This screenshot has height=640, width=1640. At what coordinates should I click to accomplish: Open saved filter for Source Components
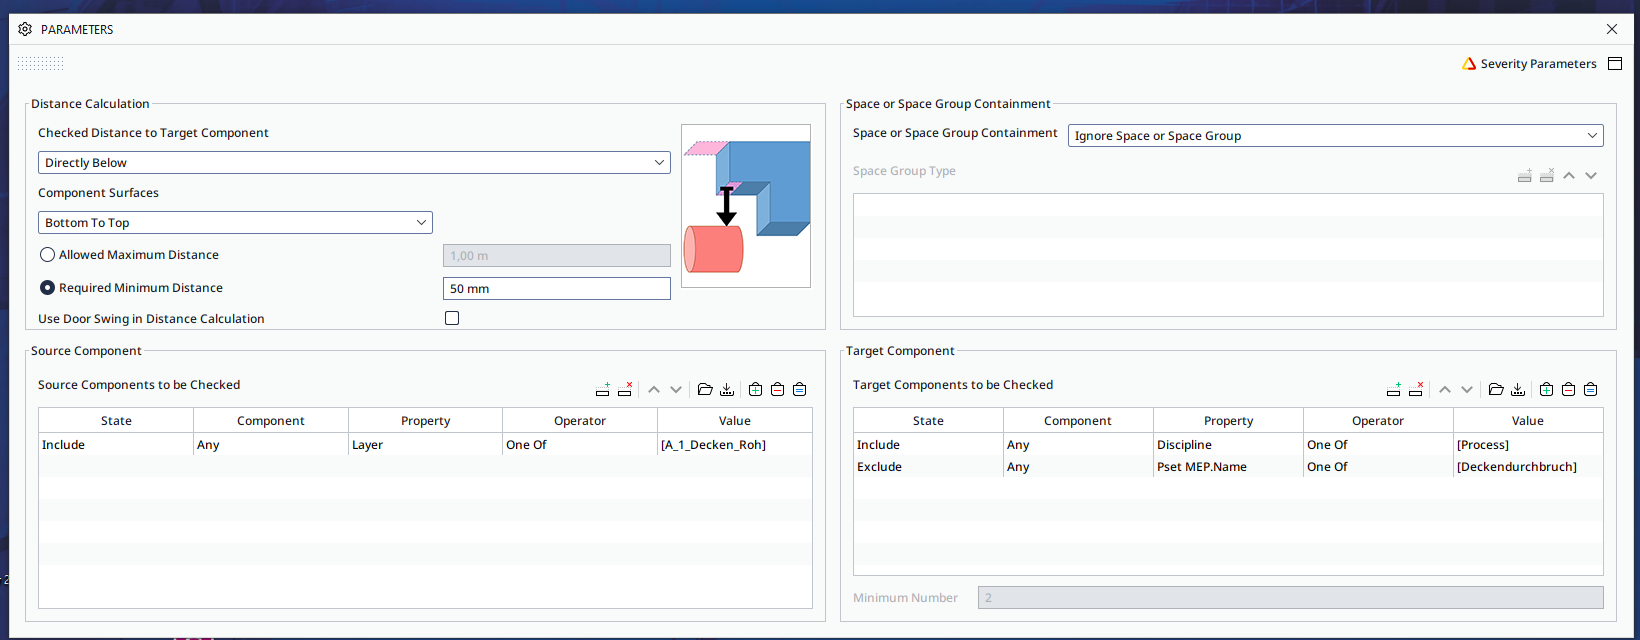point(705,389)
